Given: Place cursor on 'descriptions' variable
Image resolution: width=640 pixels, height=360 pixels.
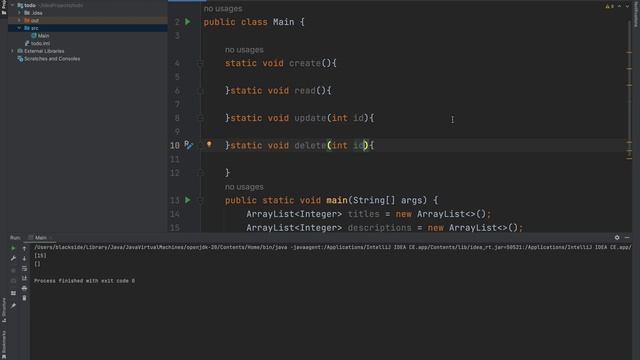Looking at the screenshot, I should click(380, 228).
